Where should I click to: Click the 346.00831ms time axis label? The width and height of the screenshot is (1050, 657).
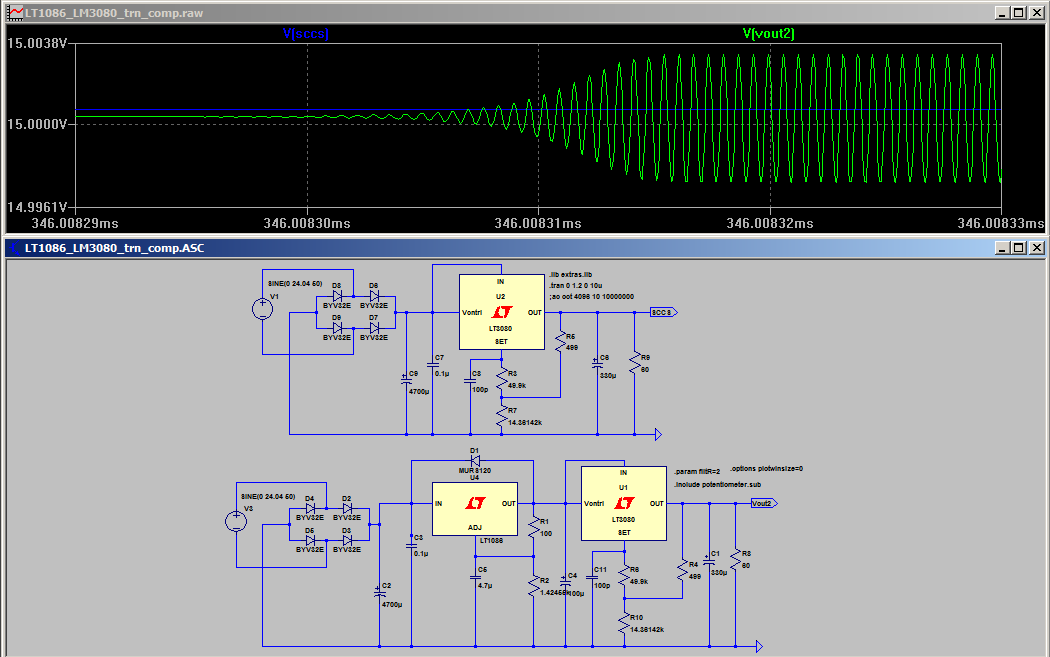(538, 223)
